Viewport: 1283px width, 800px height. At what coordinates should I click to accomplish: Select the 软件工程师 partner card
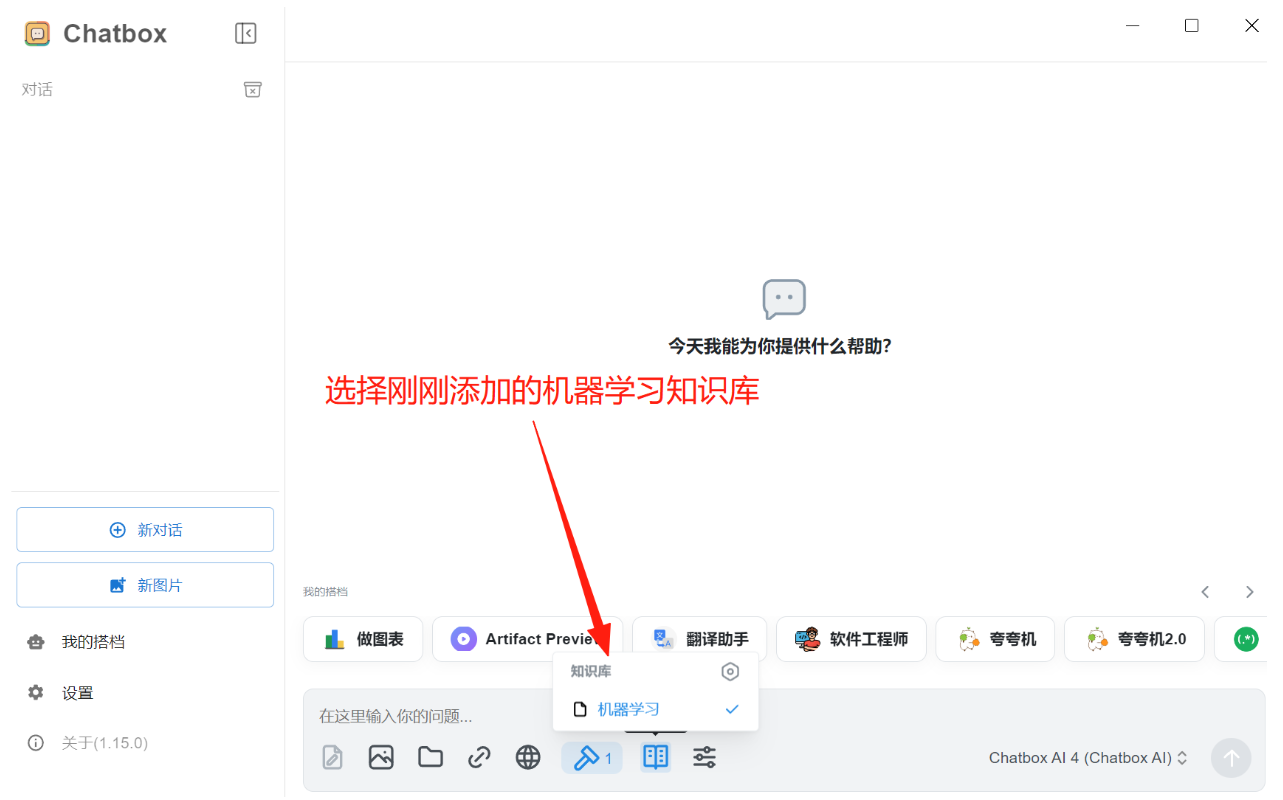(851, 639)
